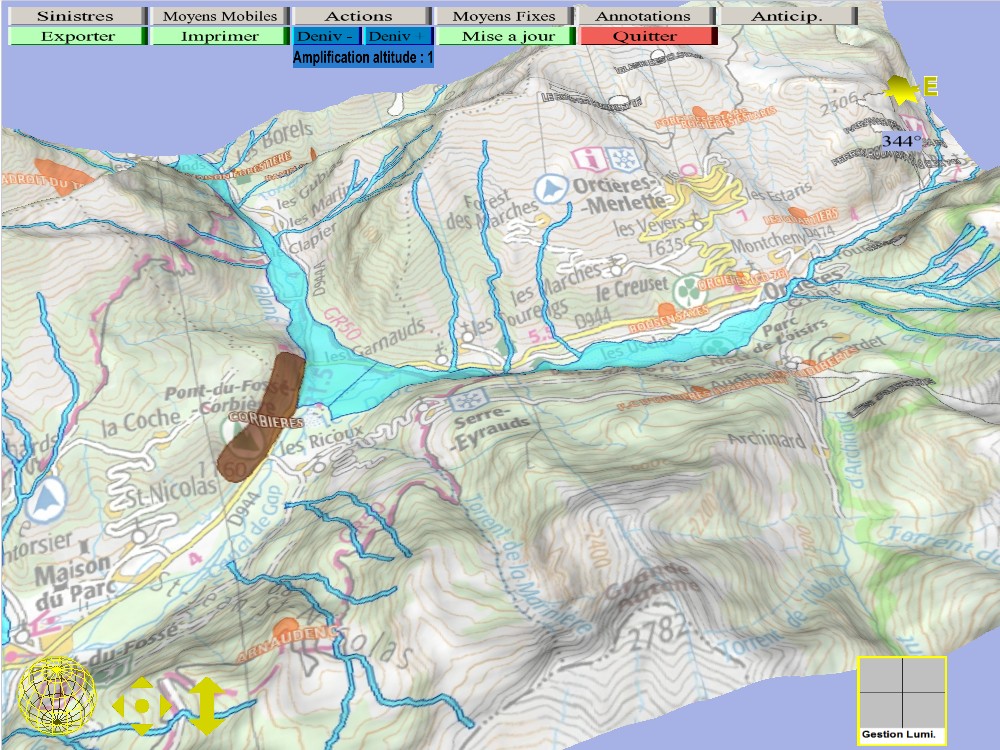Quit via the red Quitter button
1000x750 pixels.
tap(648, 36)
